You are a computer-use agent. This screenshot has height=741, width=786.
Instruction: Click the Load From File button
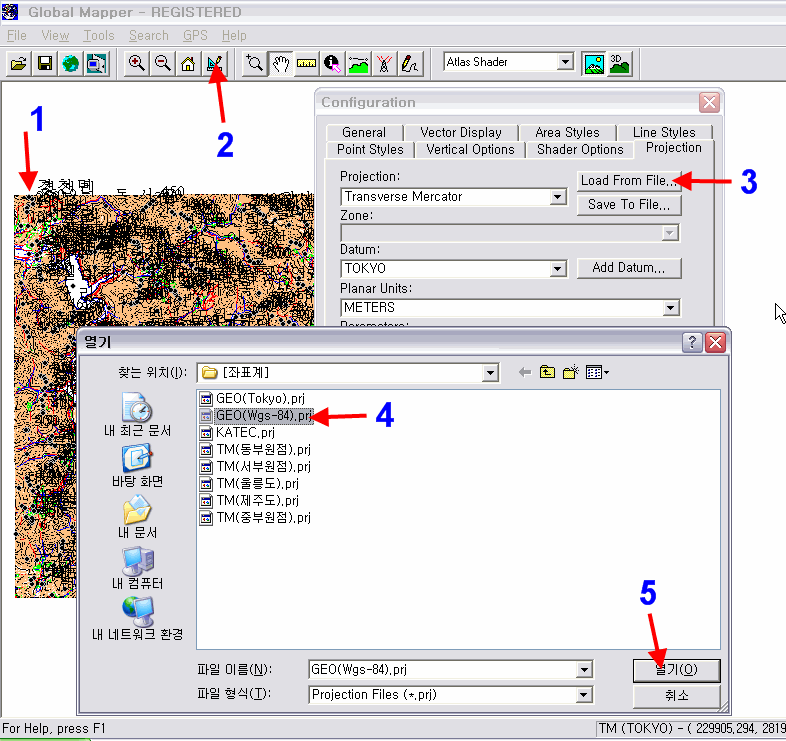click(629, 180)
